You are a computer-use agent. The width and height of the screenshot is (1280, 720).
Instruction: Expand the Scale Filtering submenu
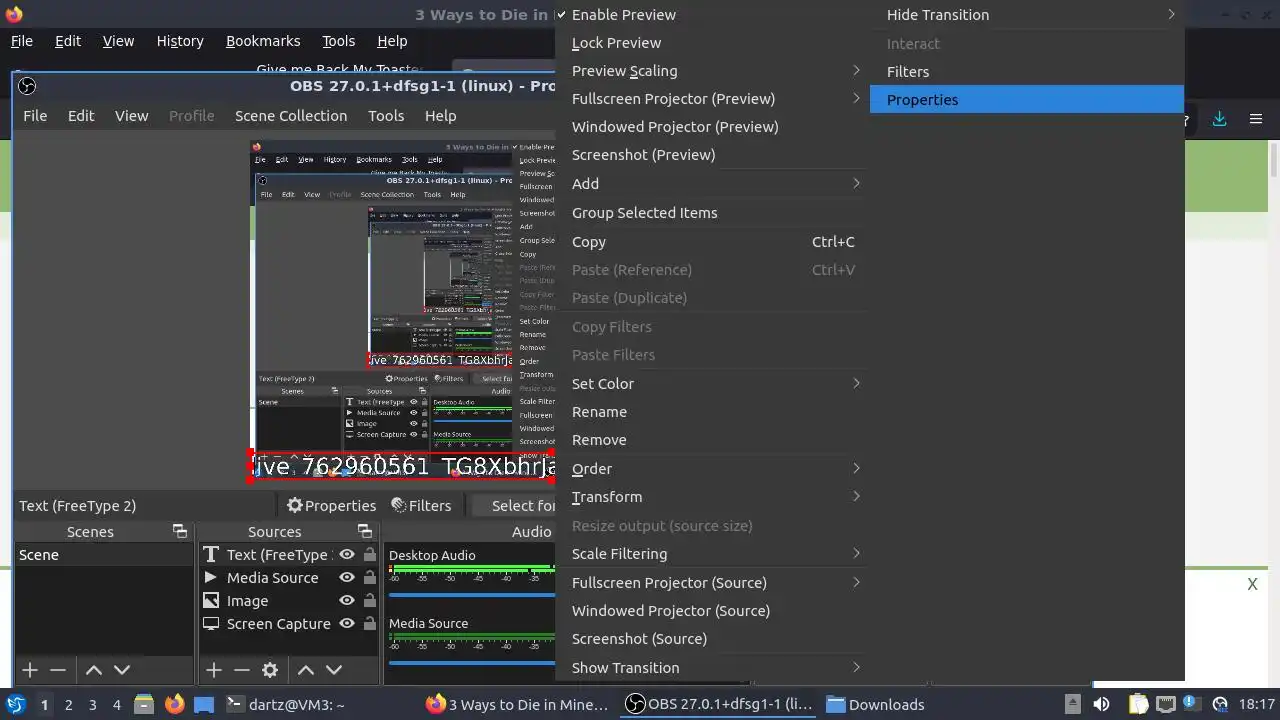click(712, 554)
